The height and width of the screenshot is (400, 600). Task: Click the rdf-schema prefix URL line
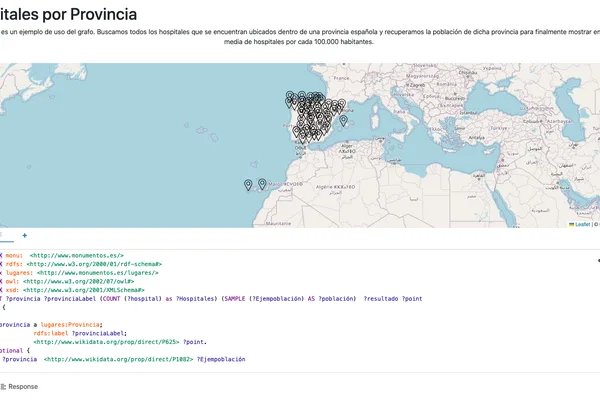click(94, 264)
